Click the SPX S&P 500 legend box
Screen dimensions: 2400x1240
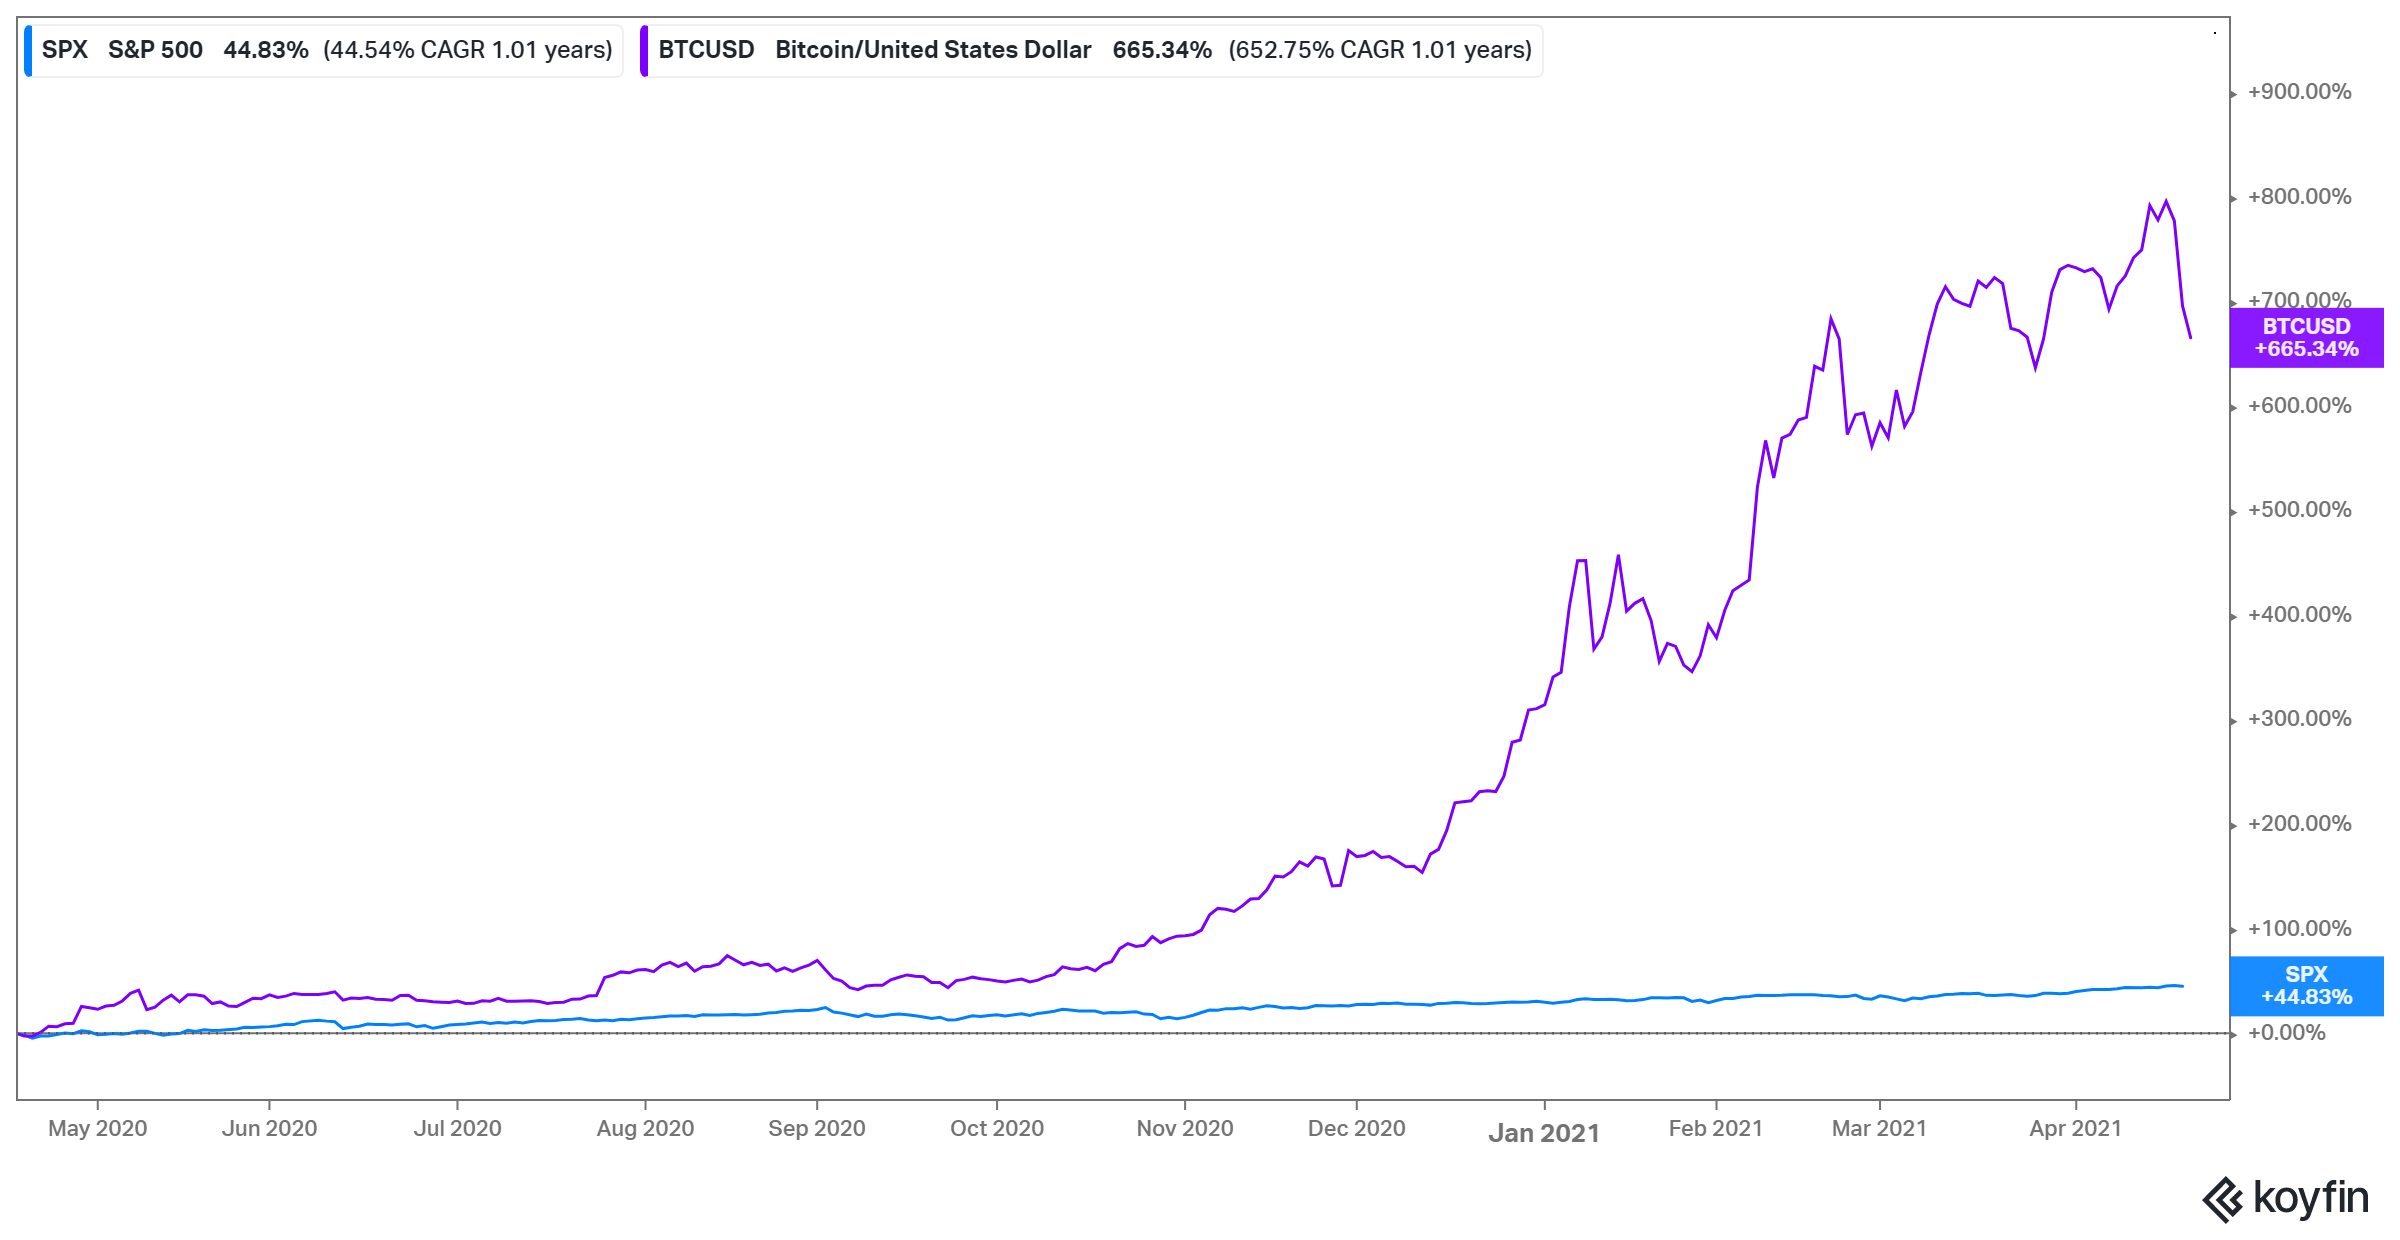click(323, 50)
